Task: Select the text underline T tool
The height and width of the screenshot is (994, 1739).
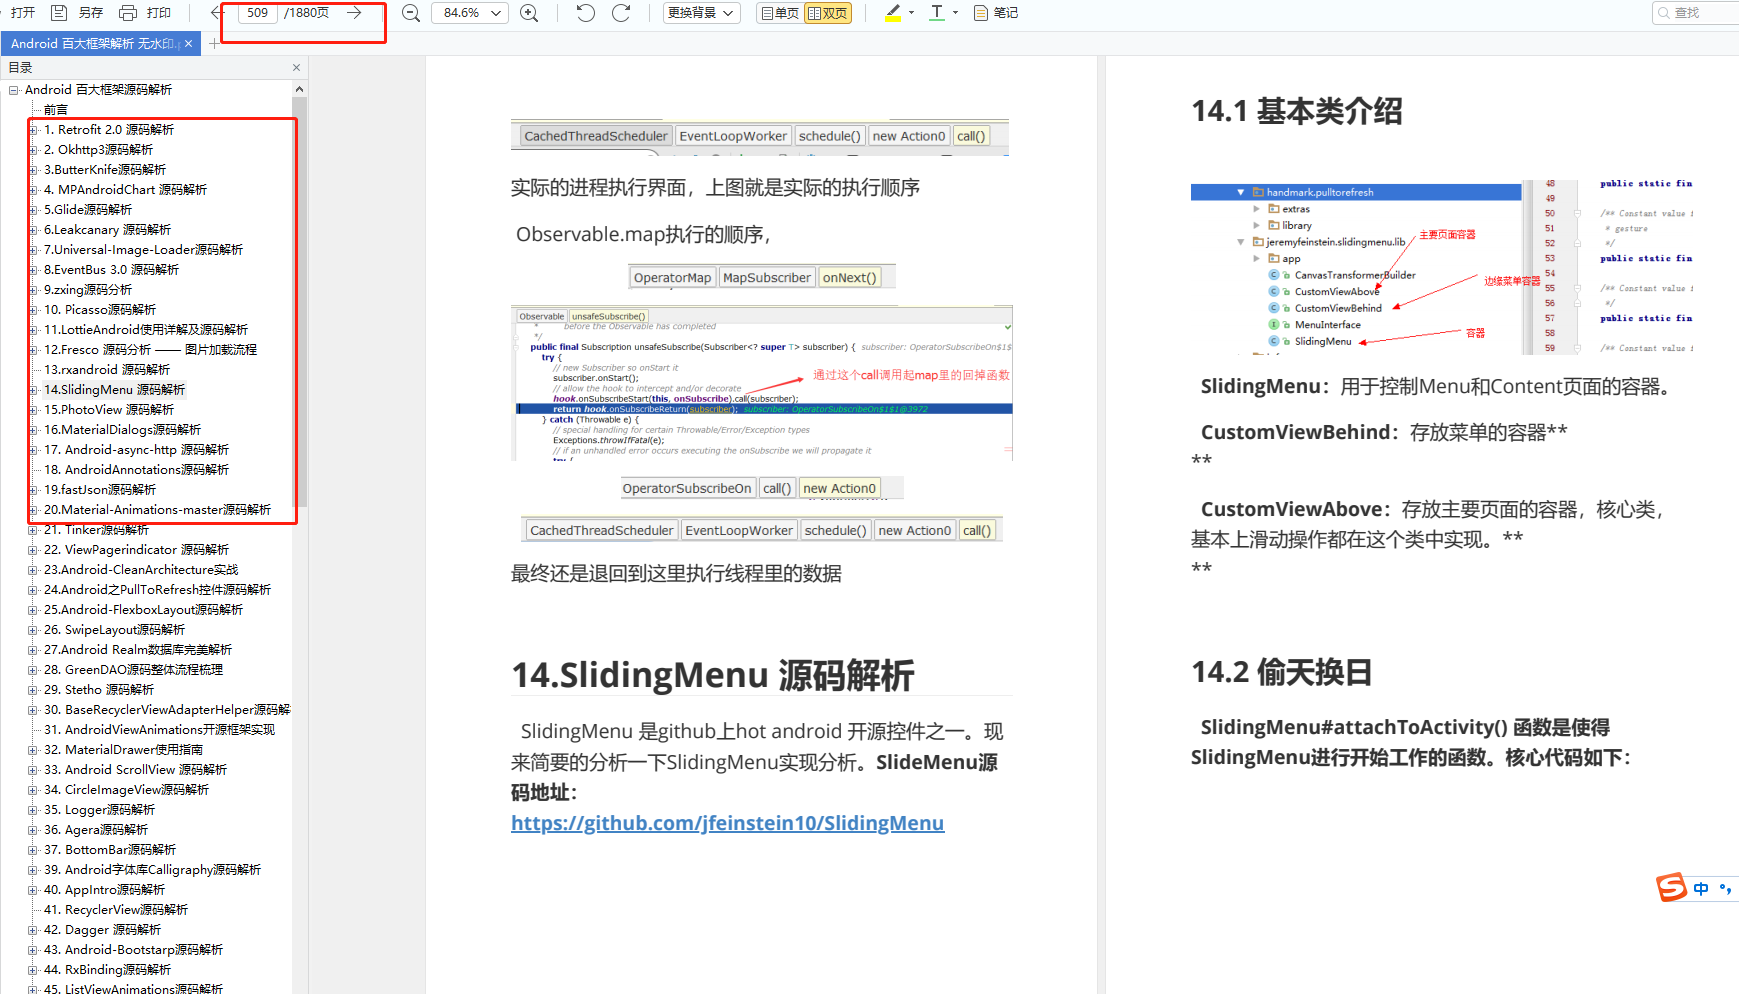Action: (x=937, y=13)
